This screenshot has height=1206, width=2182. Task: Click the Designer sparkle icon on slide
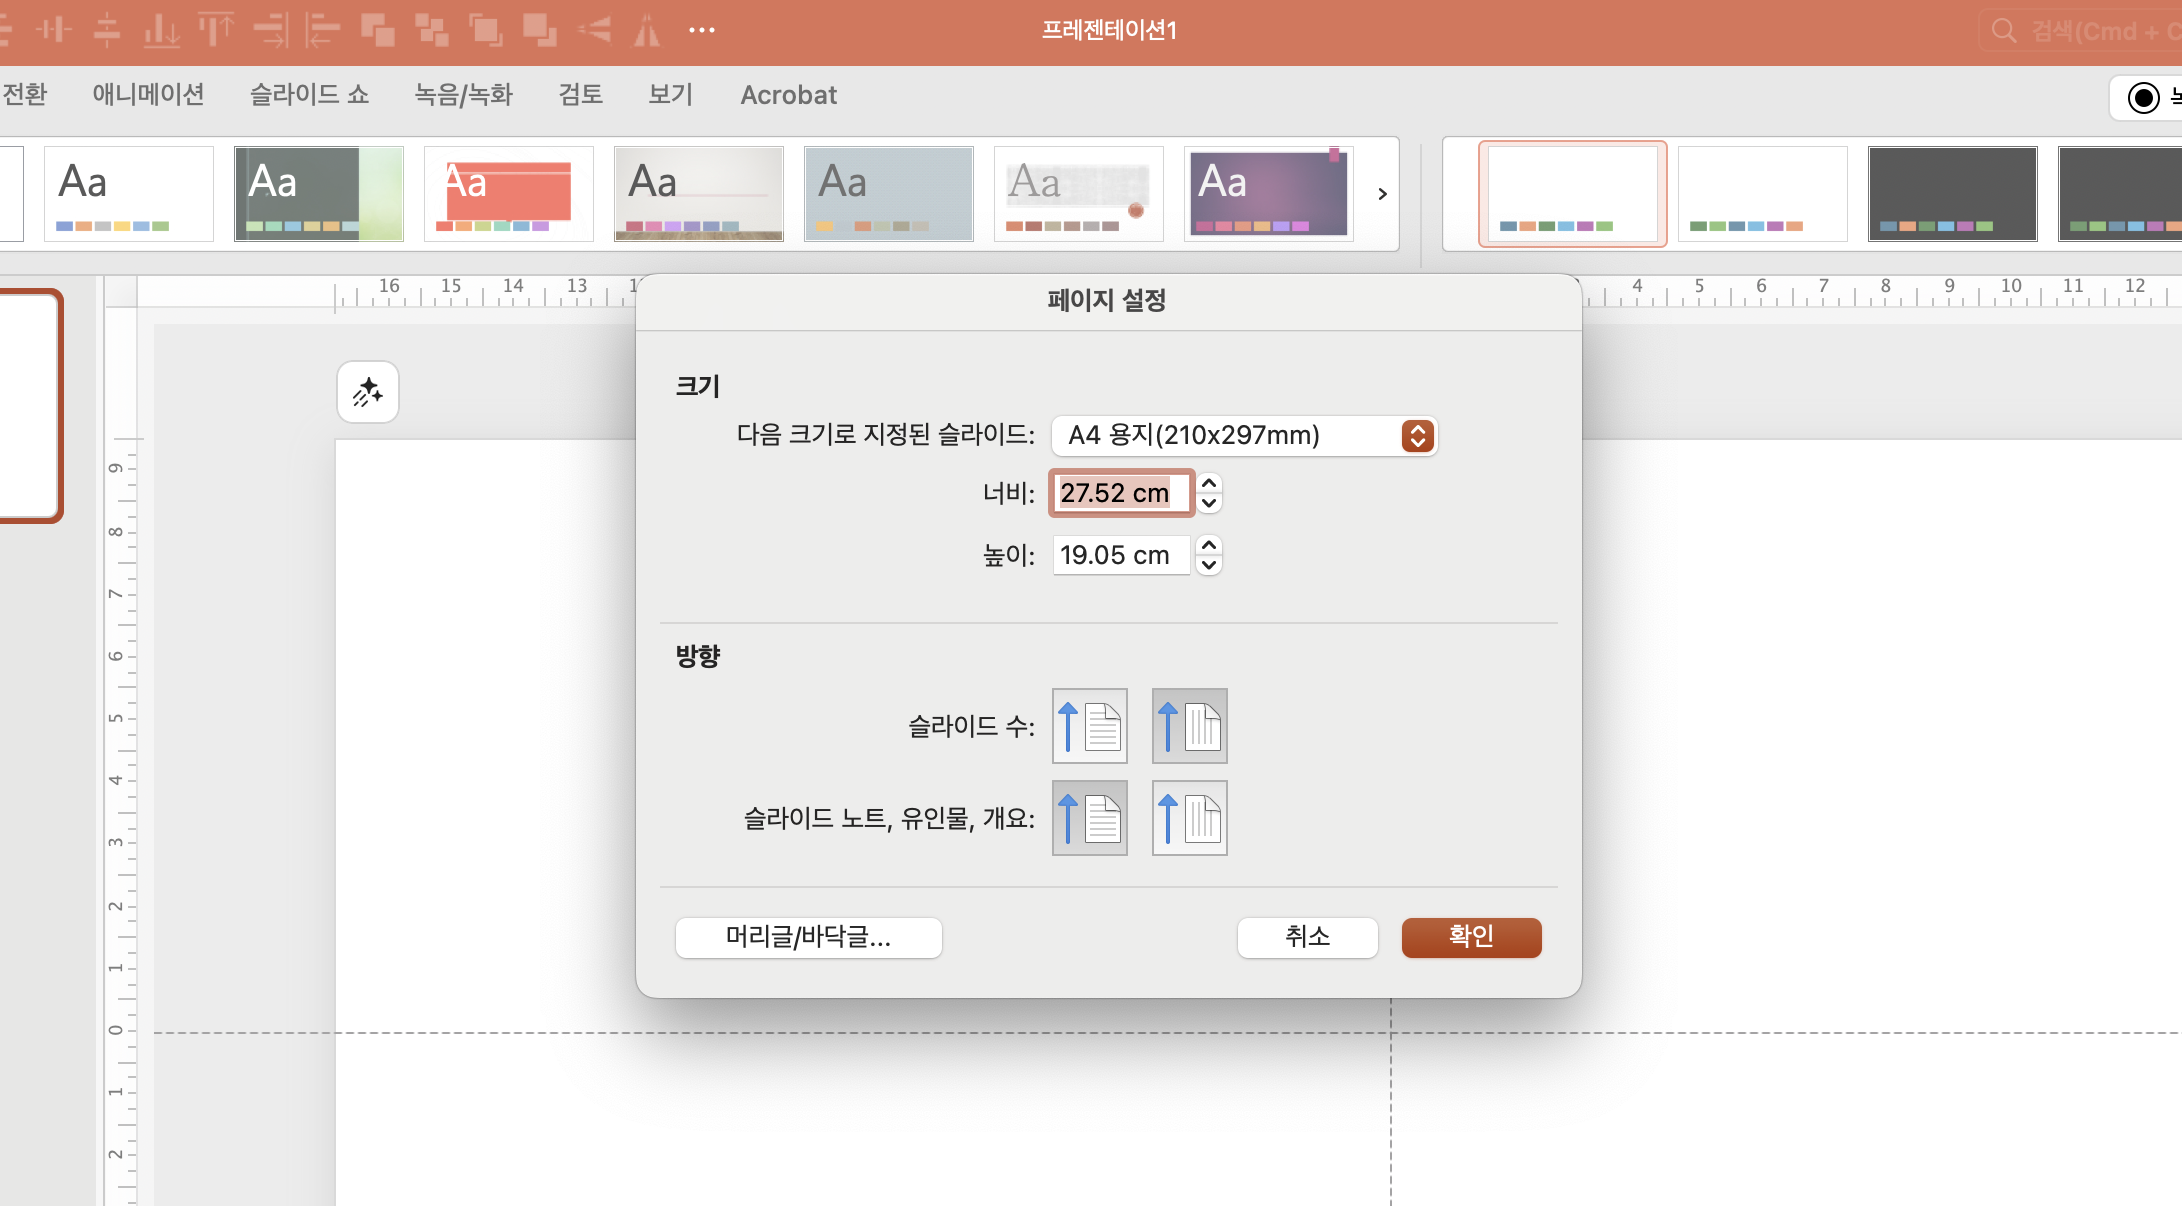pos(368,392)
